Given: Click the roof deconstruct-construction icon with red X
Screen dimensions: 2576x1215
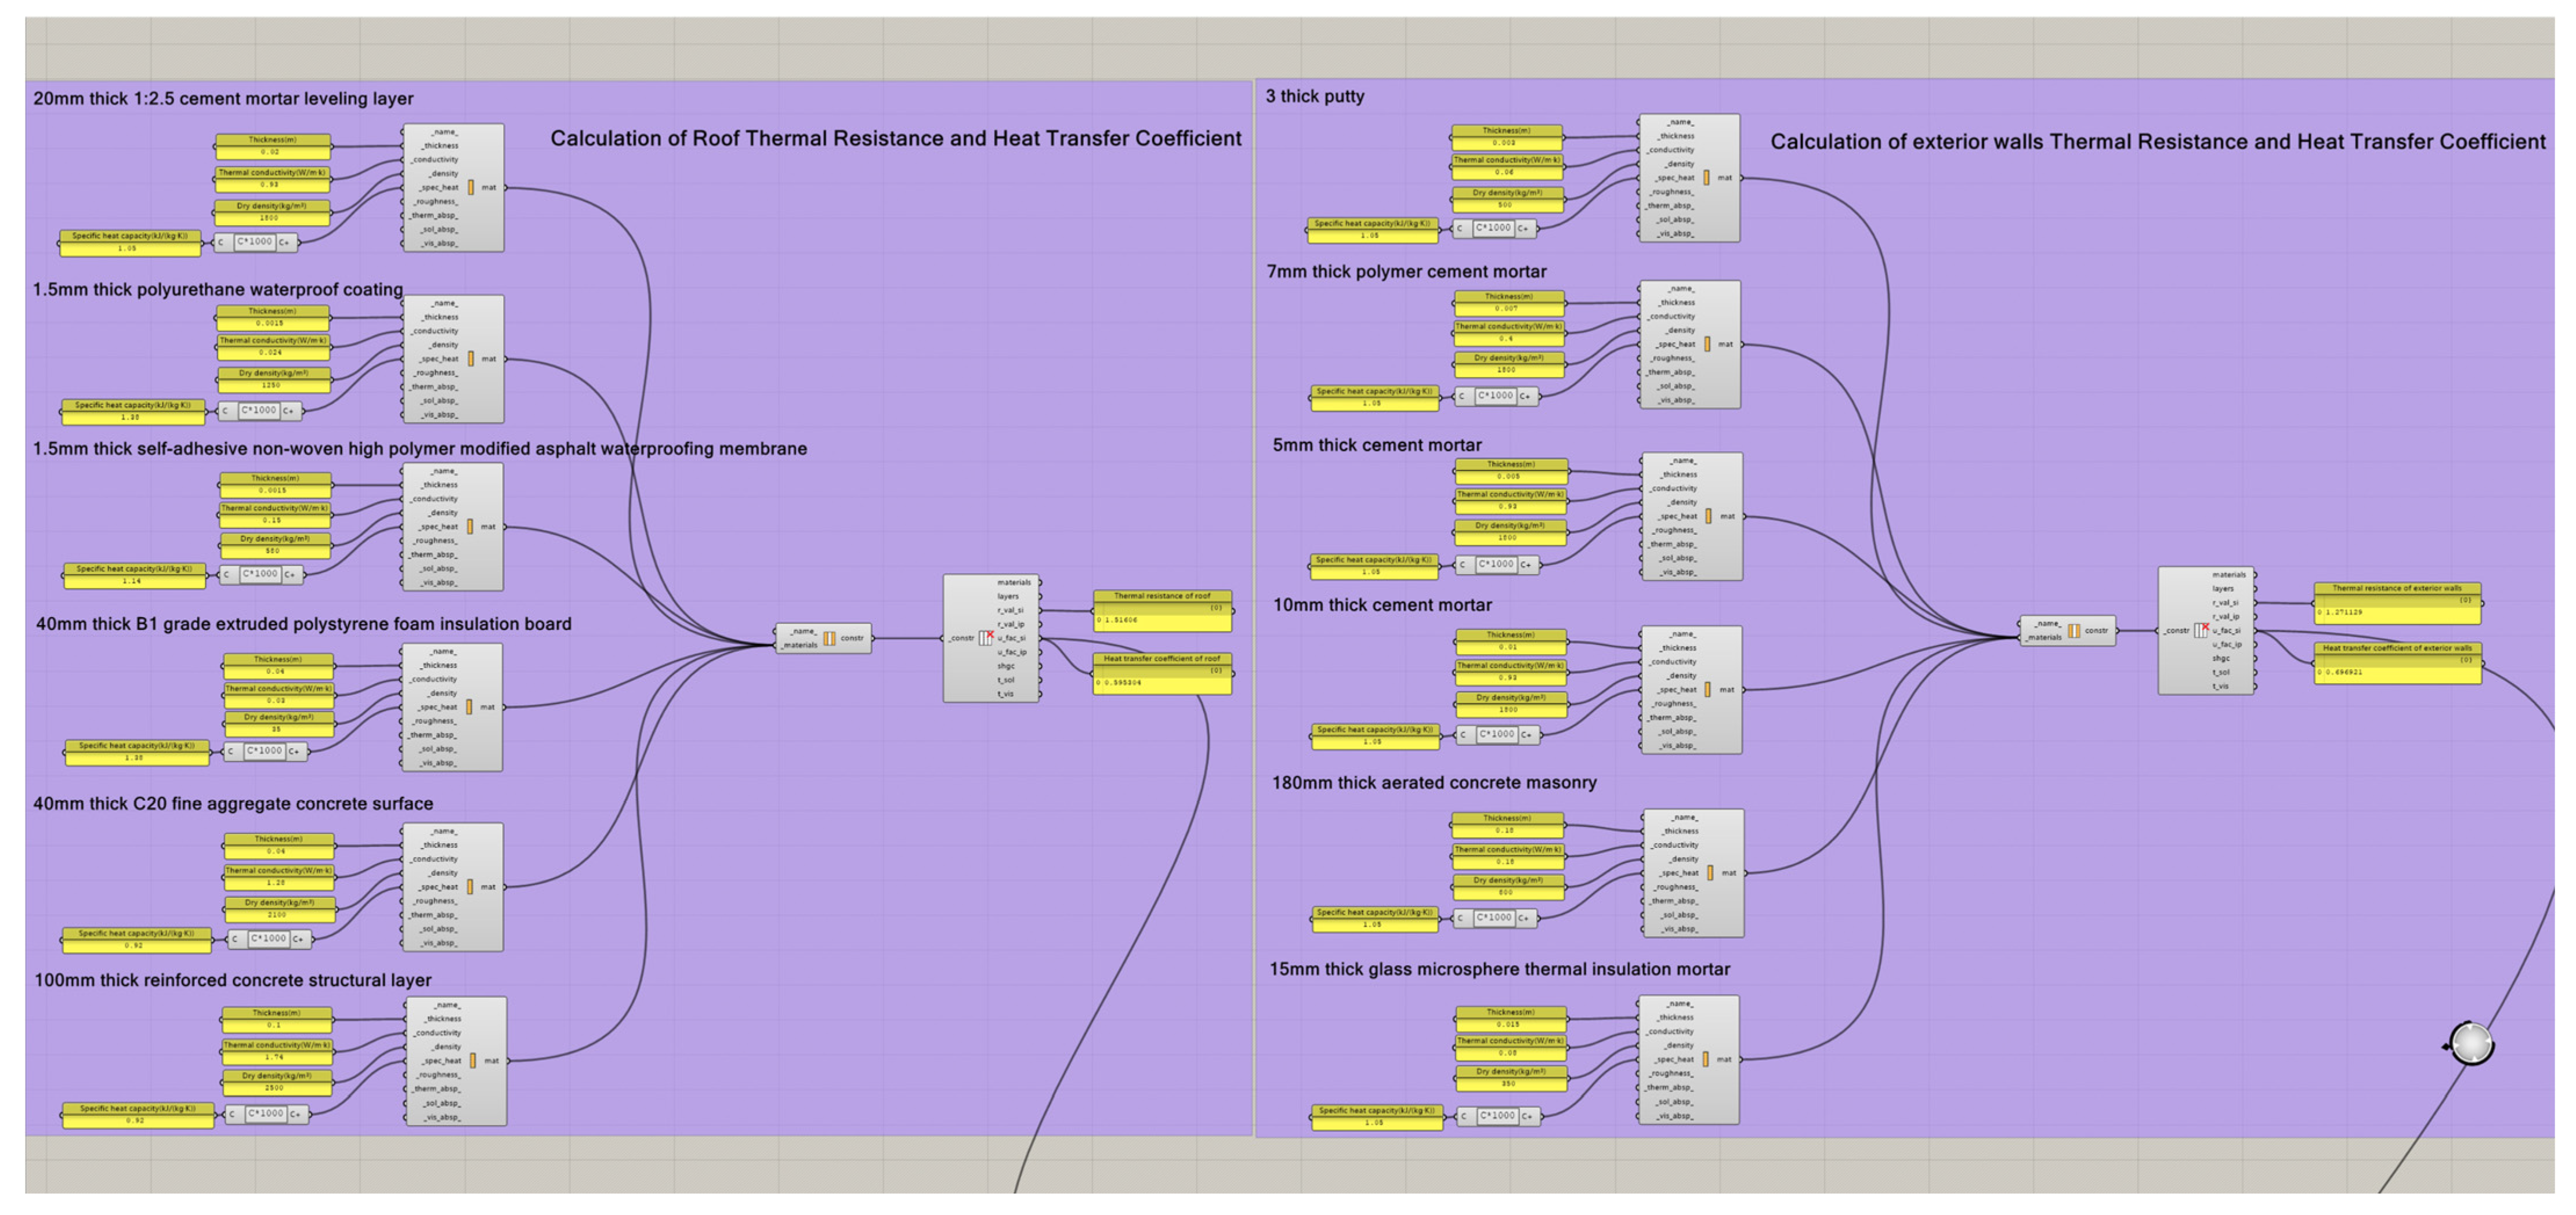Looking at the screenshot, I should 985,637.
